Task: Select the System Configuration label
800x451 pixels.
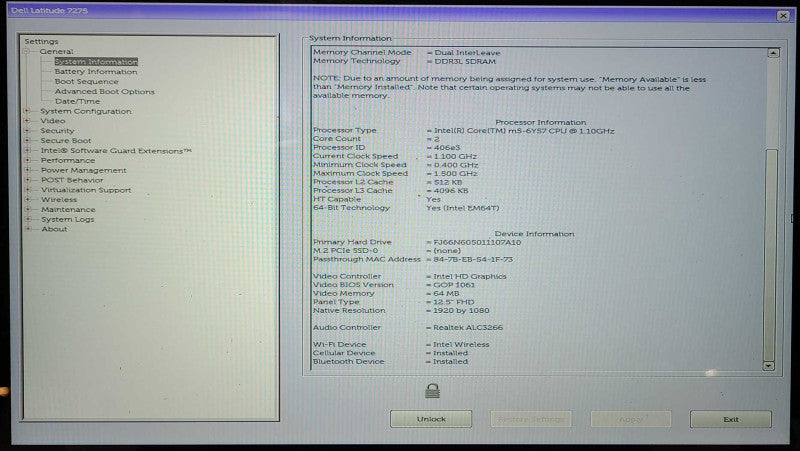Action: tap(86, 111)
